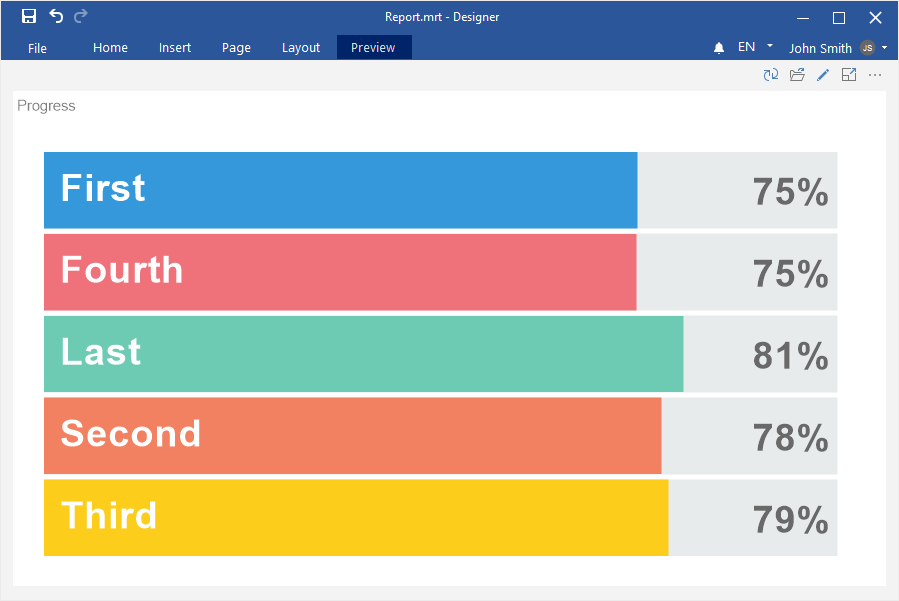Click the open folder icon
The height and width of the screenshot is (601, 899).
coord(797,75)
